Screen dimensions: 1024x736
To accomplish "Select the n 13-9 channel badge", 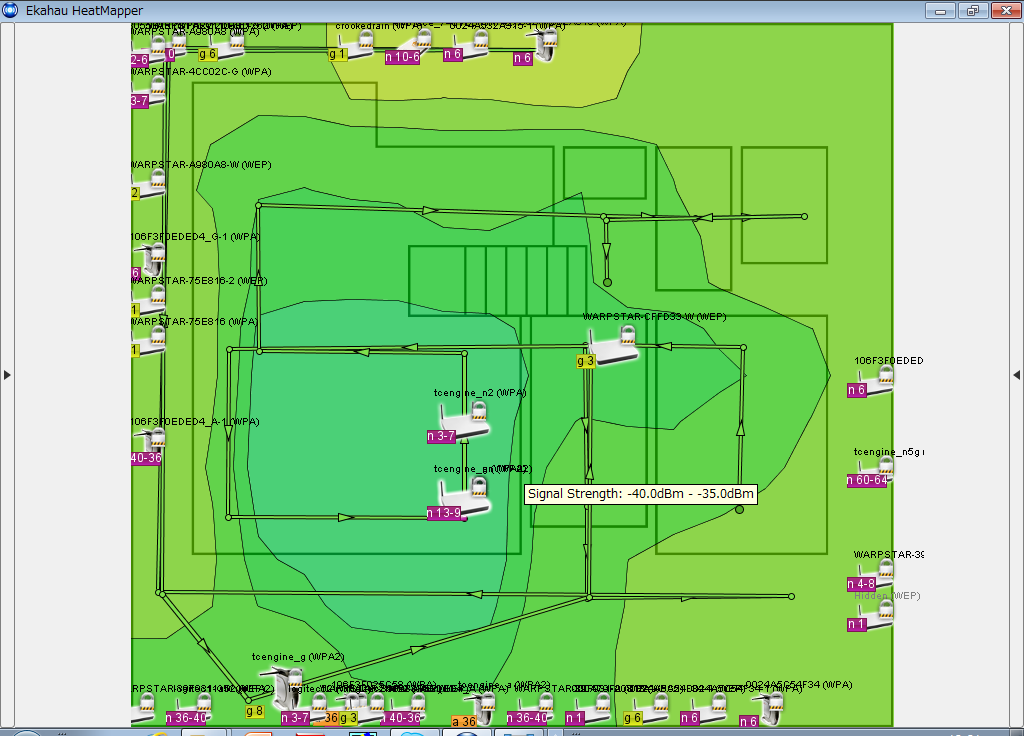I will point(444,513).
